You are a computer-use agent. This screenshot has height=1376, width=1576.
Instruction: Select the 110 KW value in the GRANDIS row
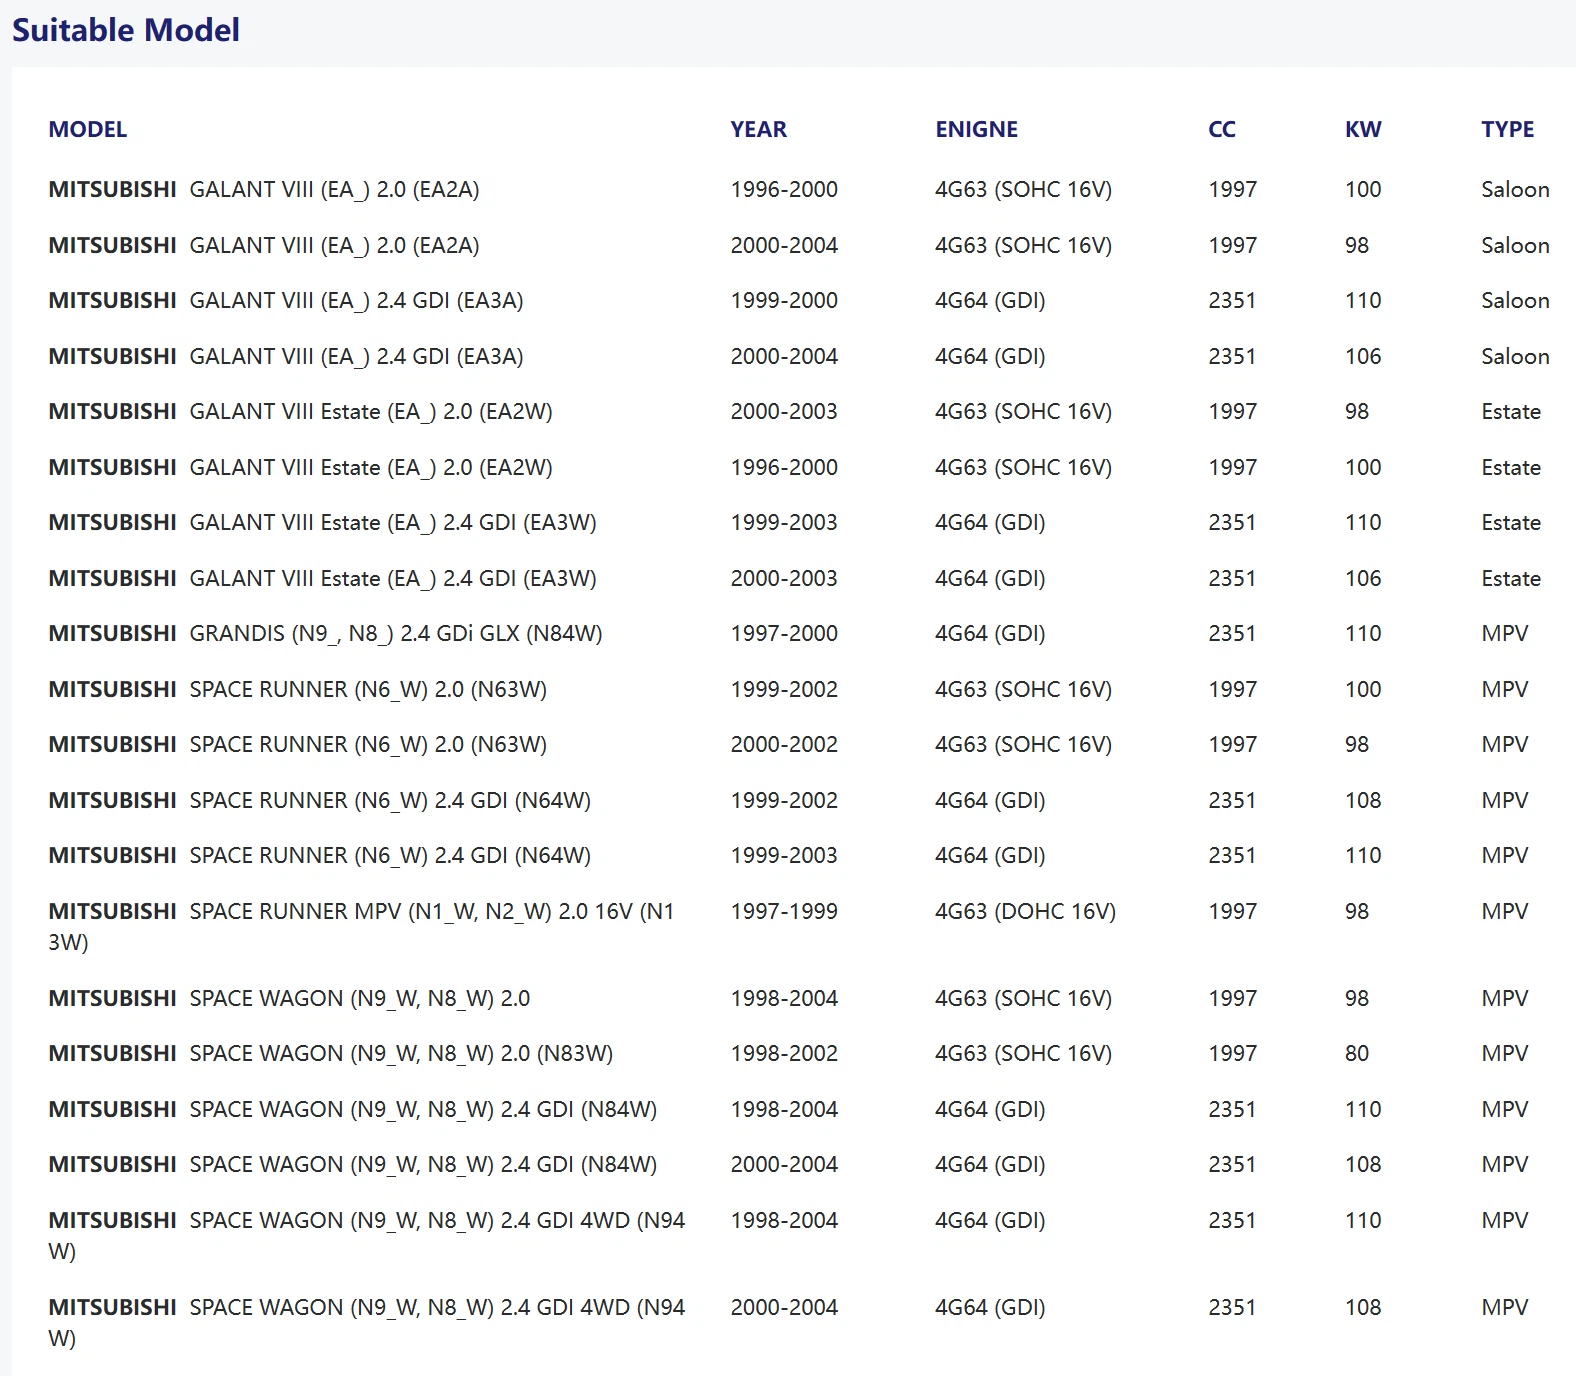pyautogui.click(x=1363, y=633)
